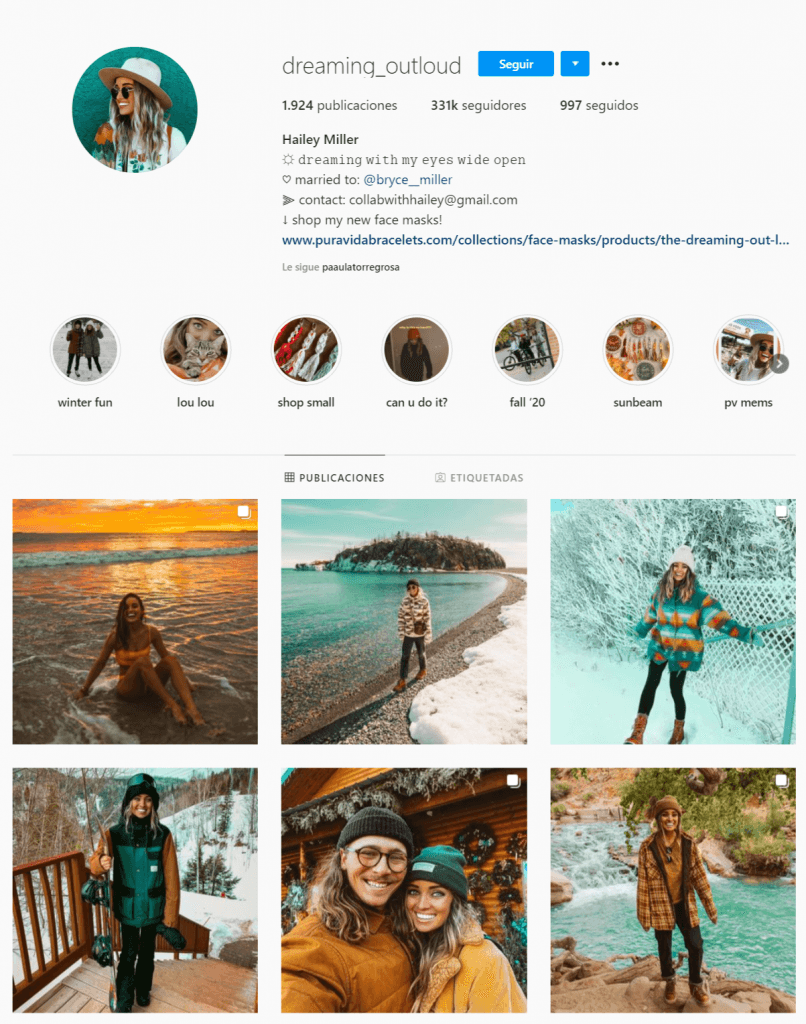Open the winter fun story highlight
The height and width of the screenshot is (1024, 806).
(85, 350)
